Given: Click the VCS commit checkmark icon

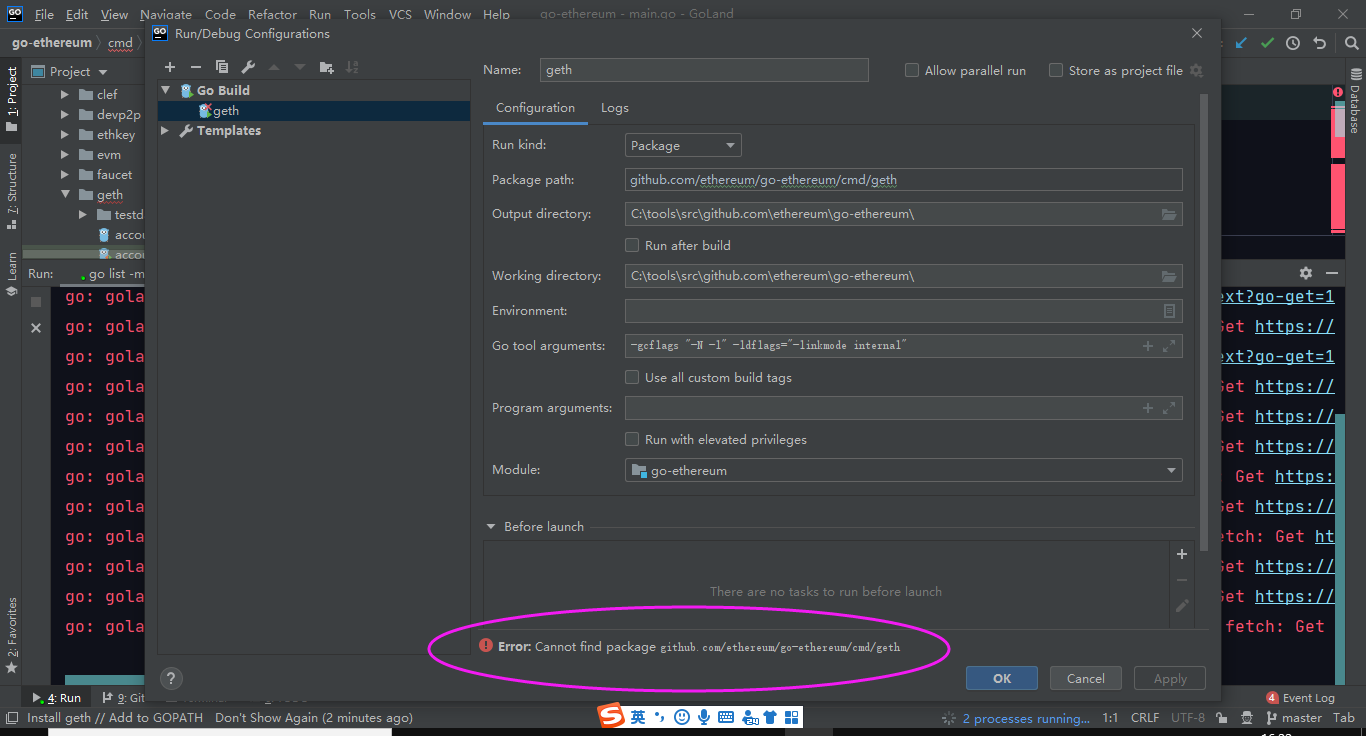Looking at the screenshot, I should point(1267,43).
